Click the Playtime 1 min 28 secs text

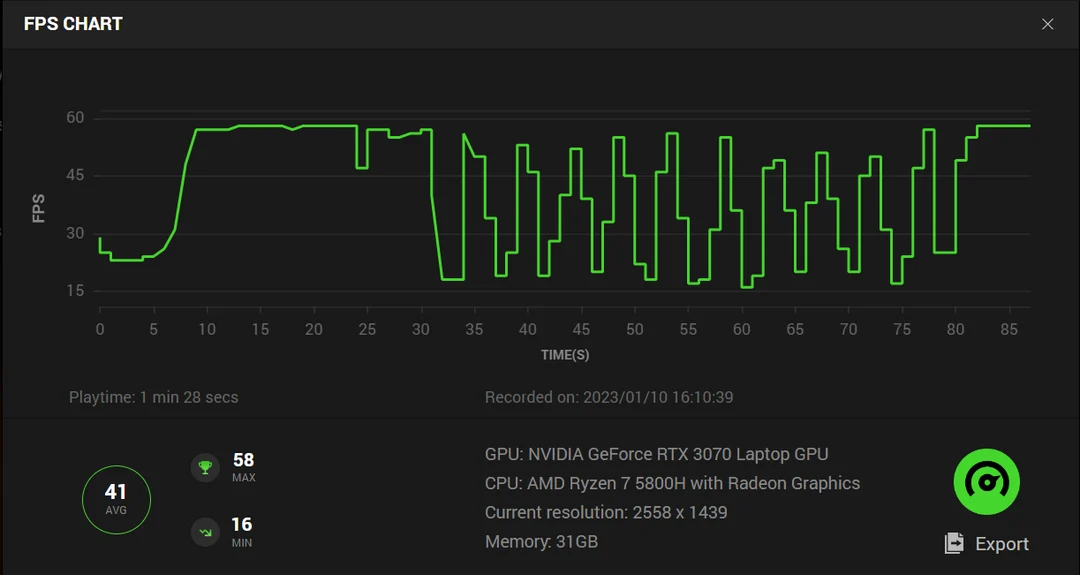pyautogui.click(x=154, y=397)
